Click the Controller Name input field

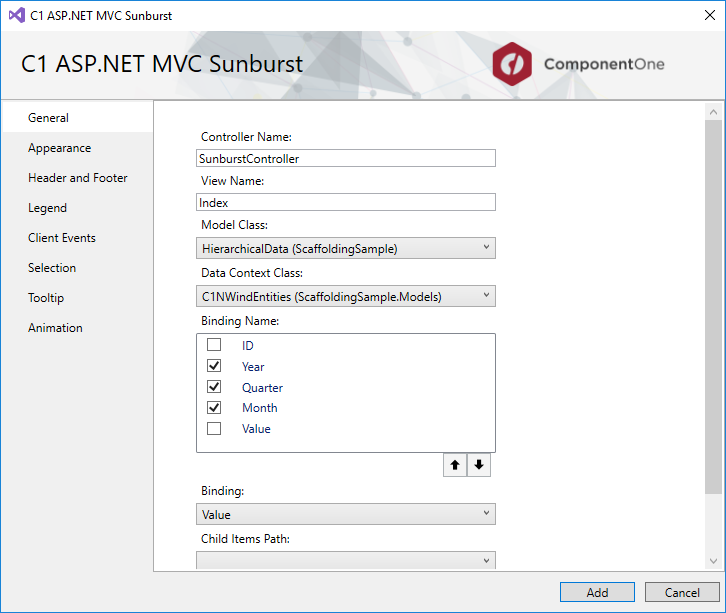point(346,158)
